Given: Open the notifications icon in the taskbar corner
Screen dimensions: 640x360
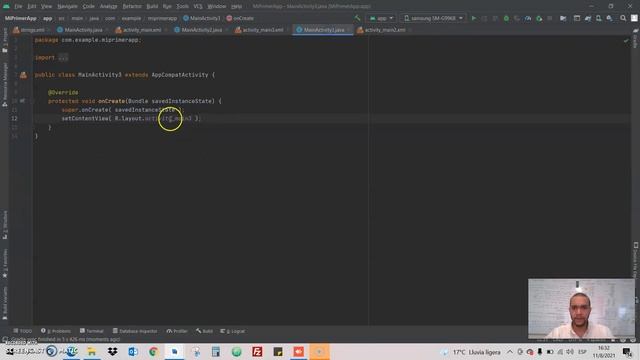Looking at the screenshot, I should point(627,352).
